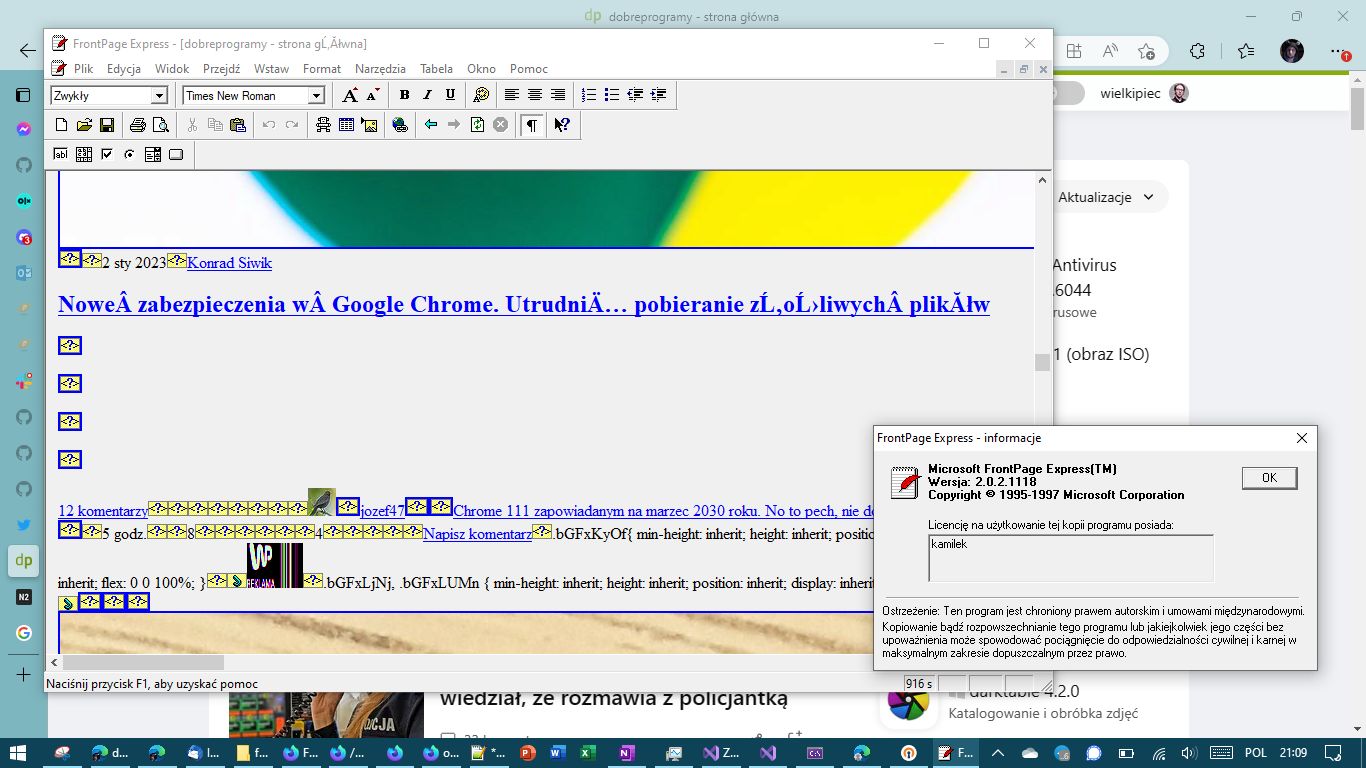Screen dimensions: 1366x768
Task: Open the Wstaw menu
Action: 271,69
